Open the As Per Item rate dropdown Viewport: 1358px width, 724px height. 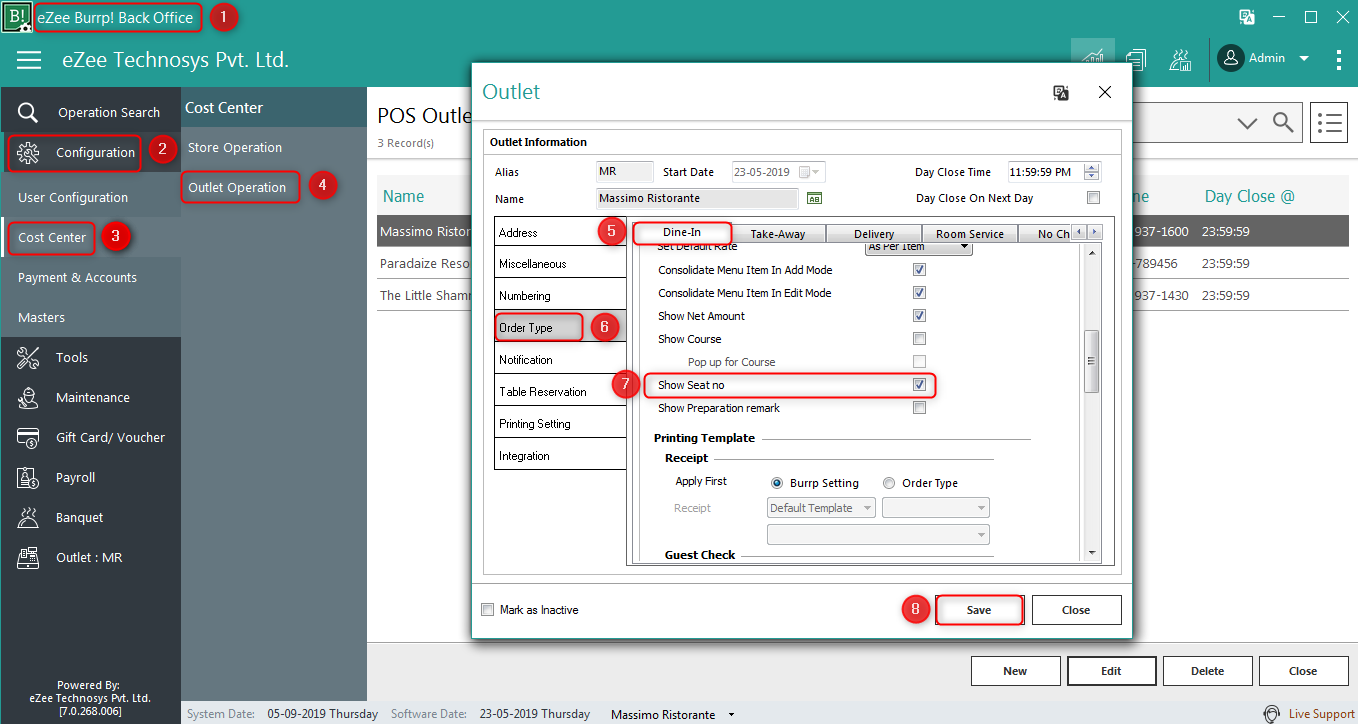click(x=918, y=247)
